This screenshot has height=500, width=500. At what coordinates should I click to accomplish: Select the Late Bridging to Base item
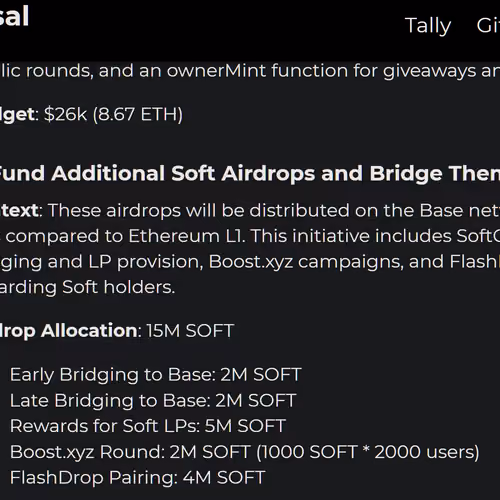153,400
